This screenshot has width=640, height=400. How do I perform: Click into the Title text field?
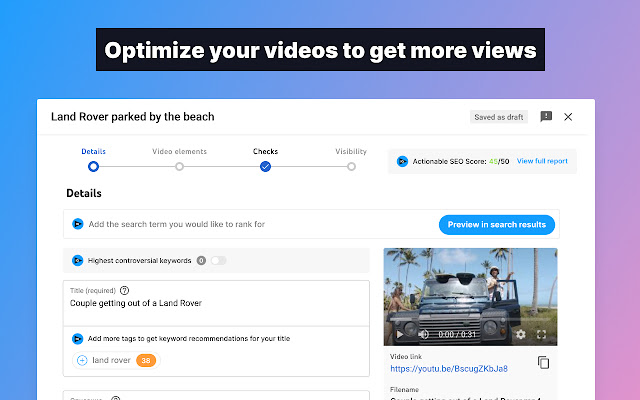215,302
